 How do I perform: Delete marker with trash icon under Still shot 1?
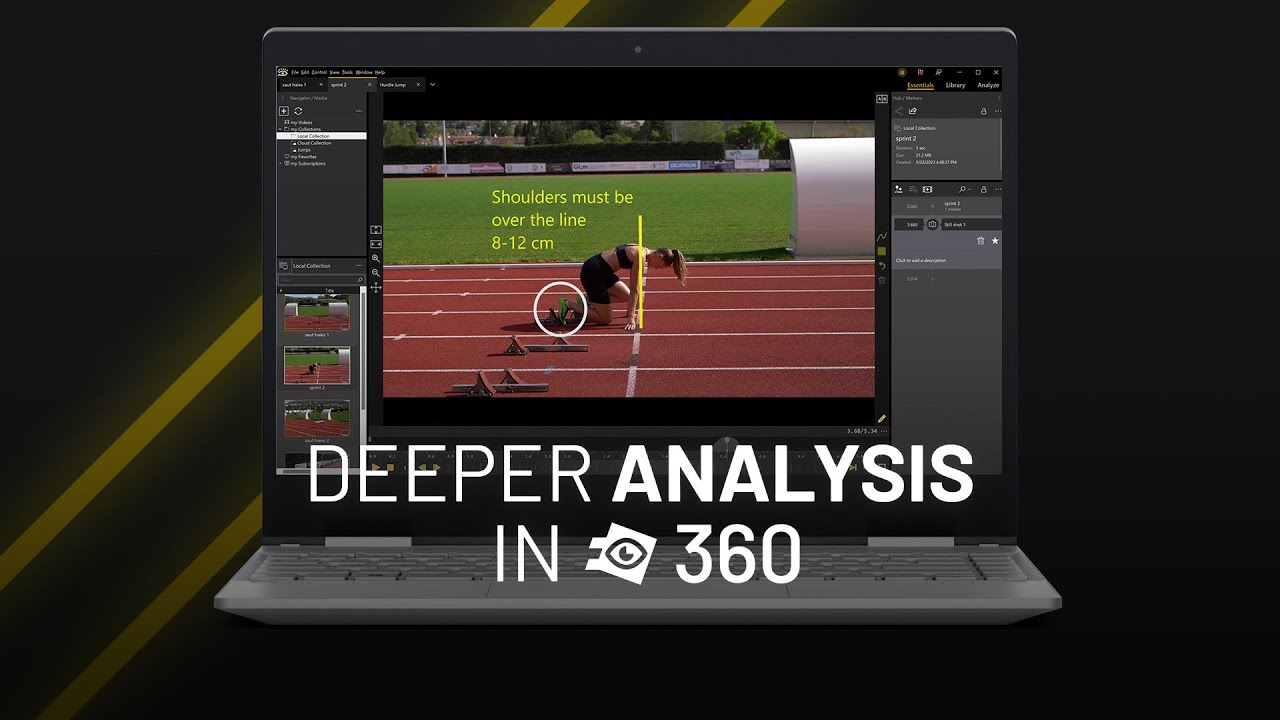click(980, 241)
